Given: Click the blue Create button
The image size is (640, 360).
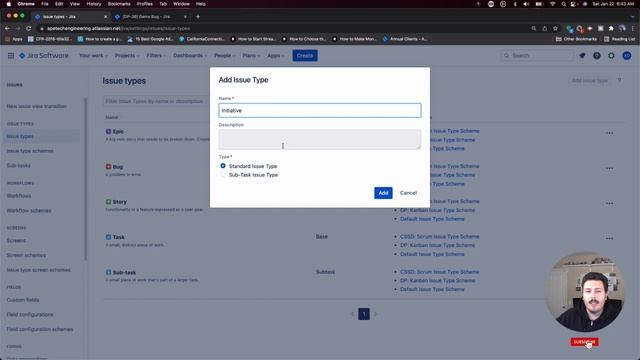Looking at the screenshot, I should (x=305, y=56).
